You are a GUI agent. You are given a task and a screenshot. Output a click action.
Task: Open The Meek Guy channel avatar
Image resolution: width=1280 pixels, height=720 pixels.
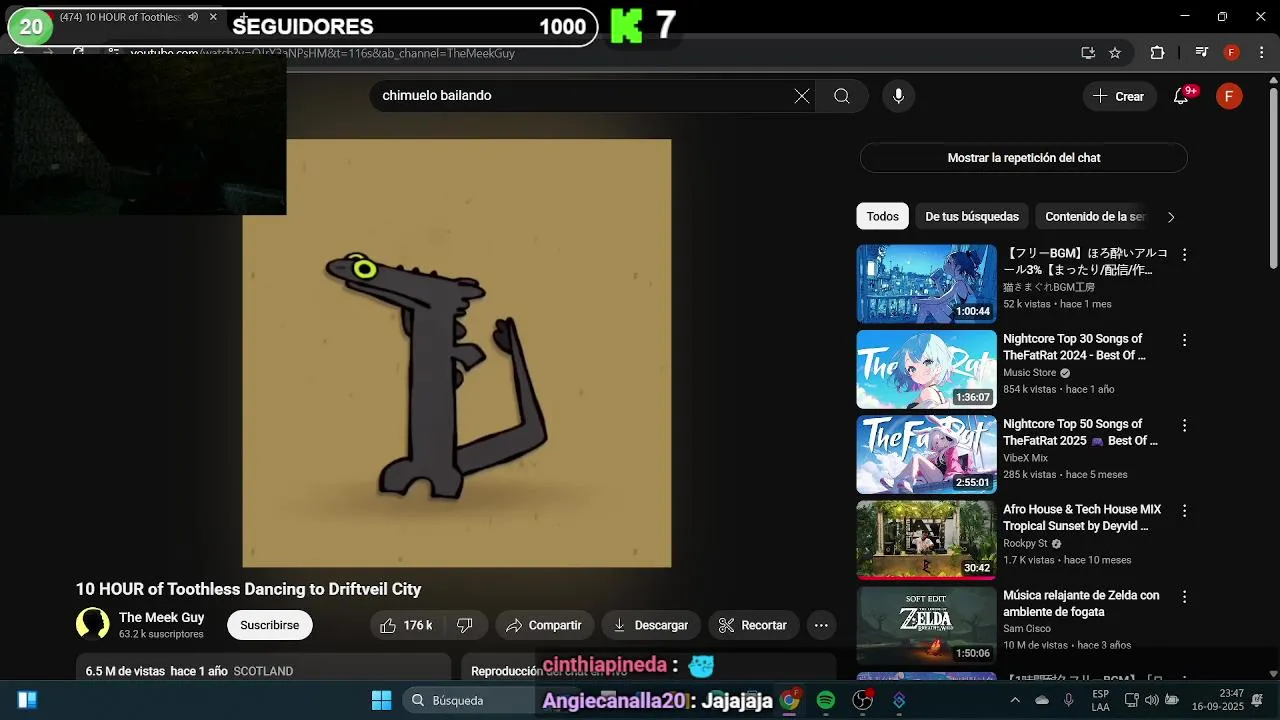pos(93,625)
